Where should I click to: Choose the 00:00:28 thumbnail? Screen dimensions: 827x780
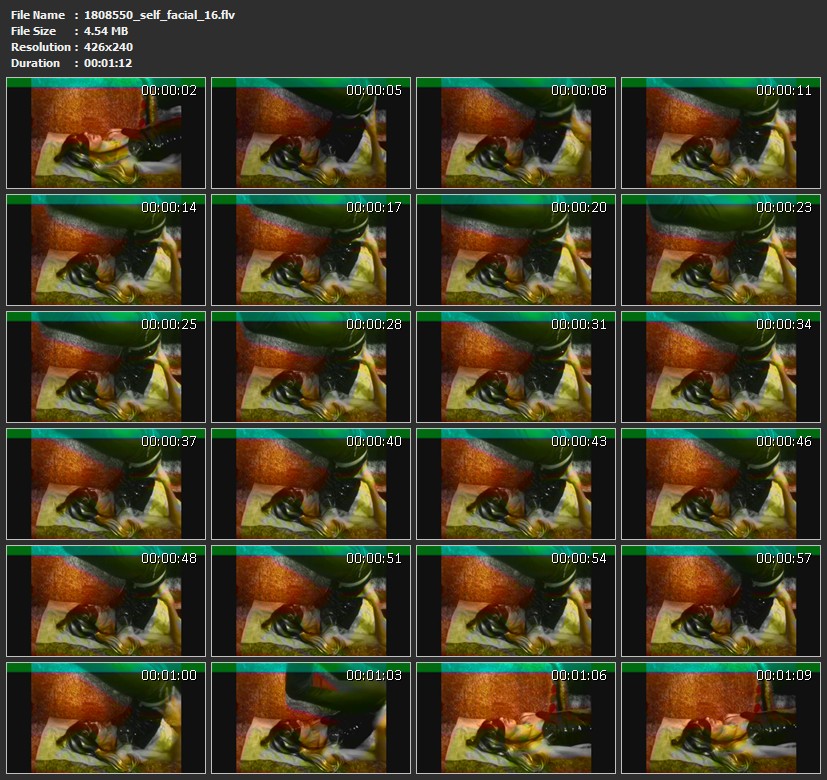click(x=311, y=367)
